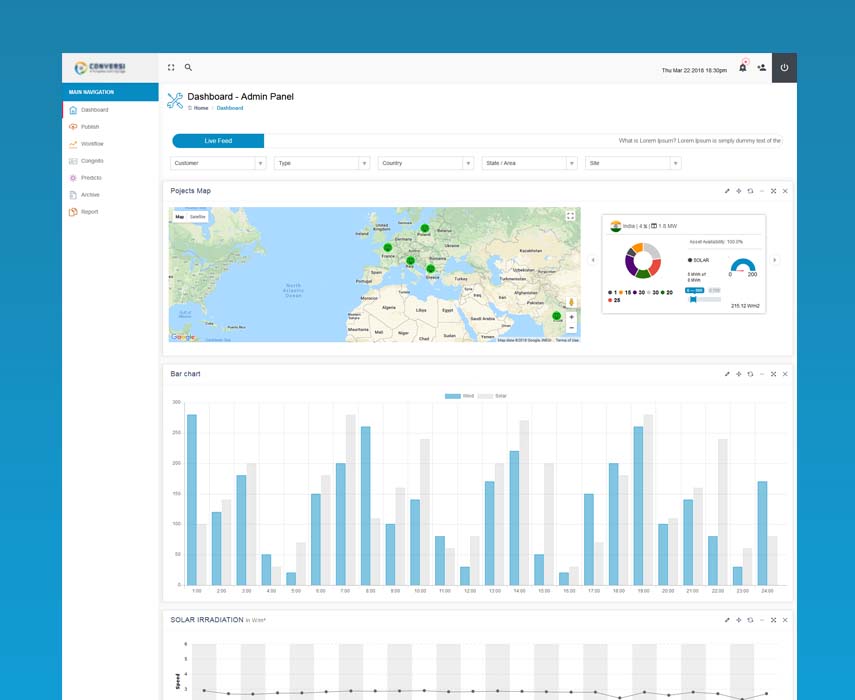Open the State / Area dropdown

pyautogui.click(x=530, y=163)
